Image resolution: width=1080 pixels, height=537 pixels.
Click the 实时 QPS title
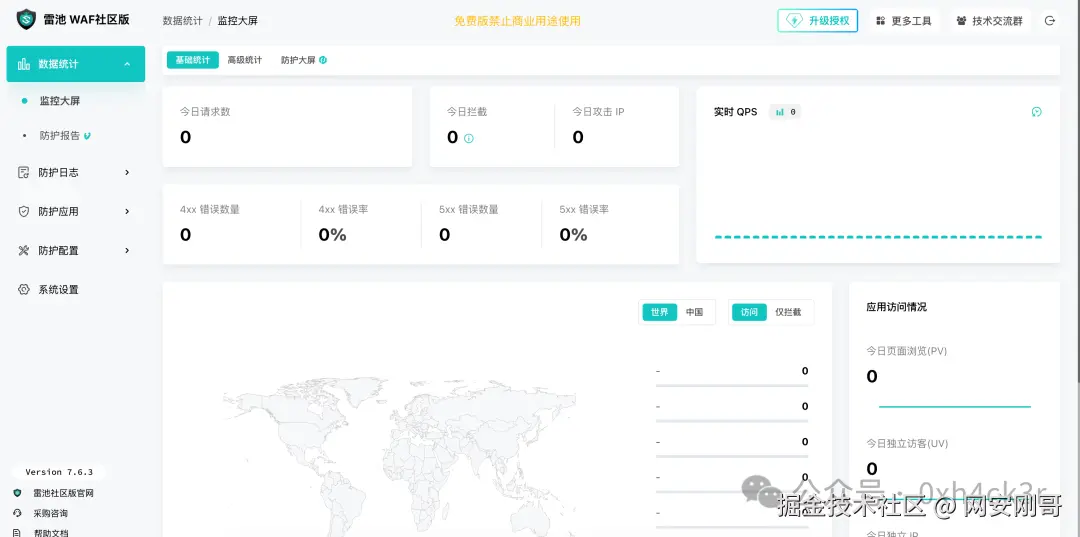736,112
